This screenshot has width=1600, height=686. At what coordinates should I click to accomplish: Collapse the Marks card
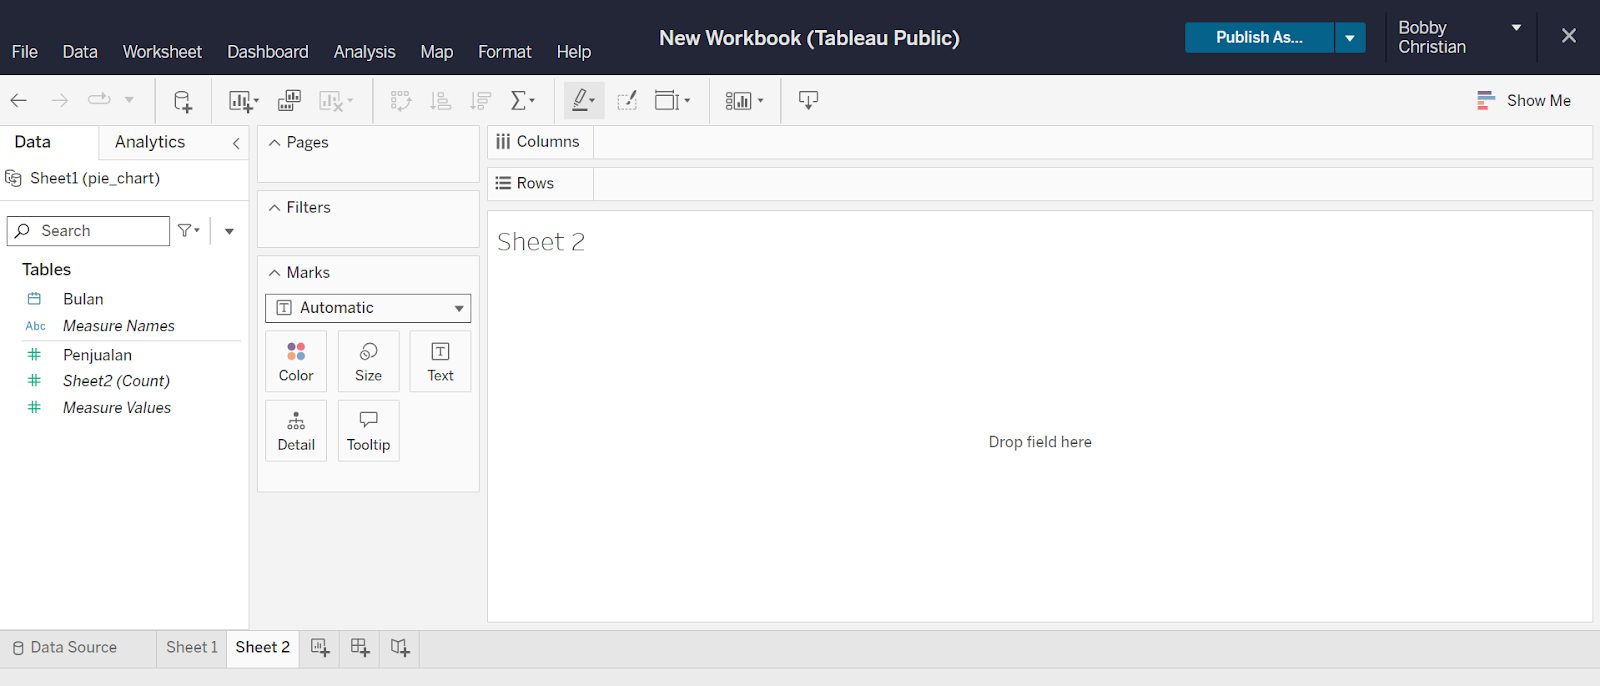click(x=274, y=273)
